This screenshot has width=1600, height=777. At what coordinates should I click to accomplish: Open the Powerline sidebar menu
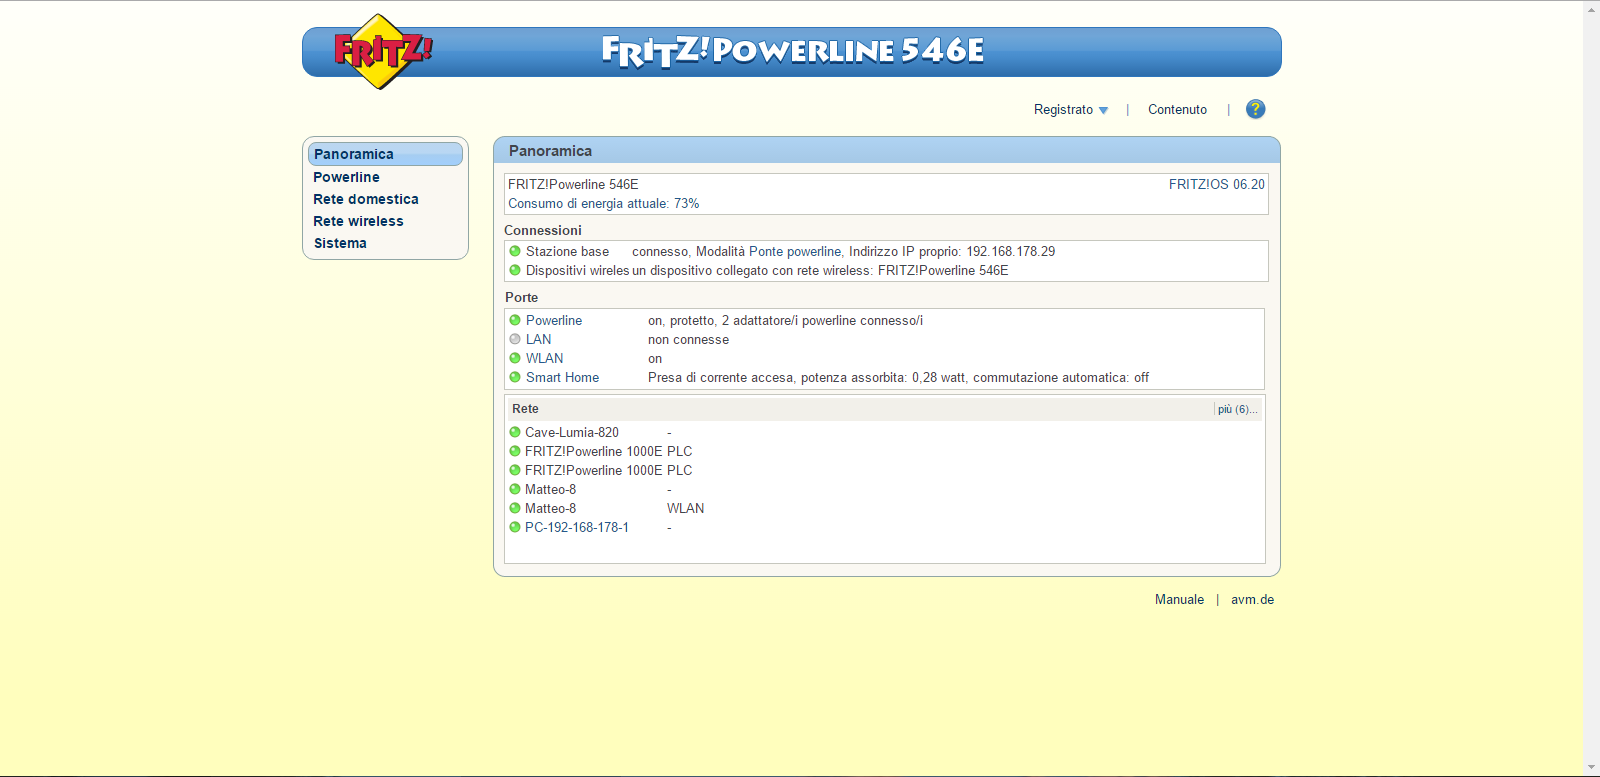[x=346, y=177]
